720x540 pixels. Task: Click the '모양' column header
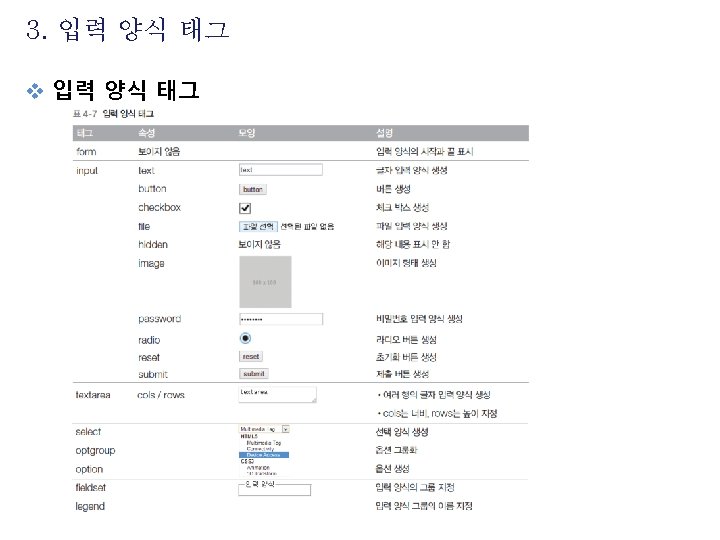click(x=247, y=133)
